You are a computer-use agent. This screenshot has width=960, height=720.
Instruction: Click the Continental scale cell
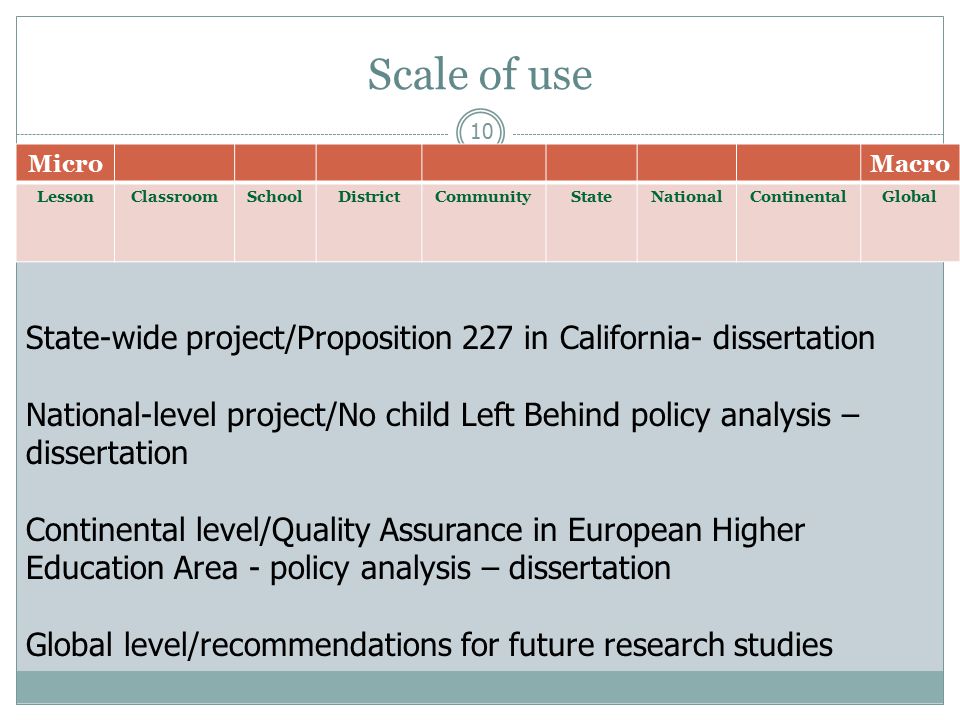pyautogui.click(x=798, y=222)
